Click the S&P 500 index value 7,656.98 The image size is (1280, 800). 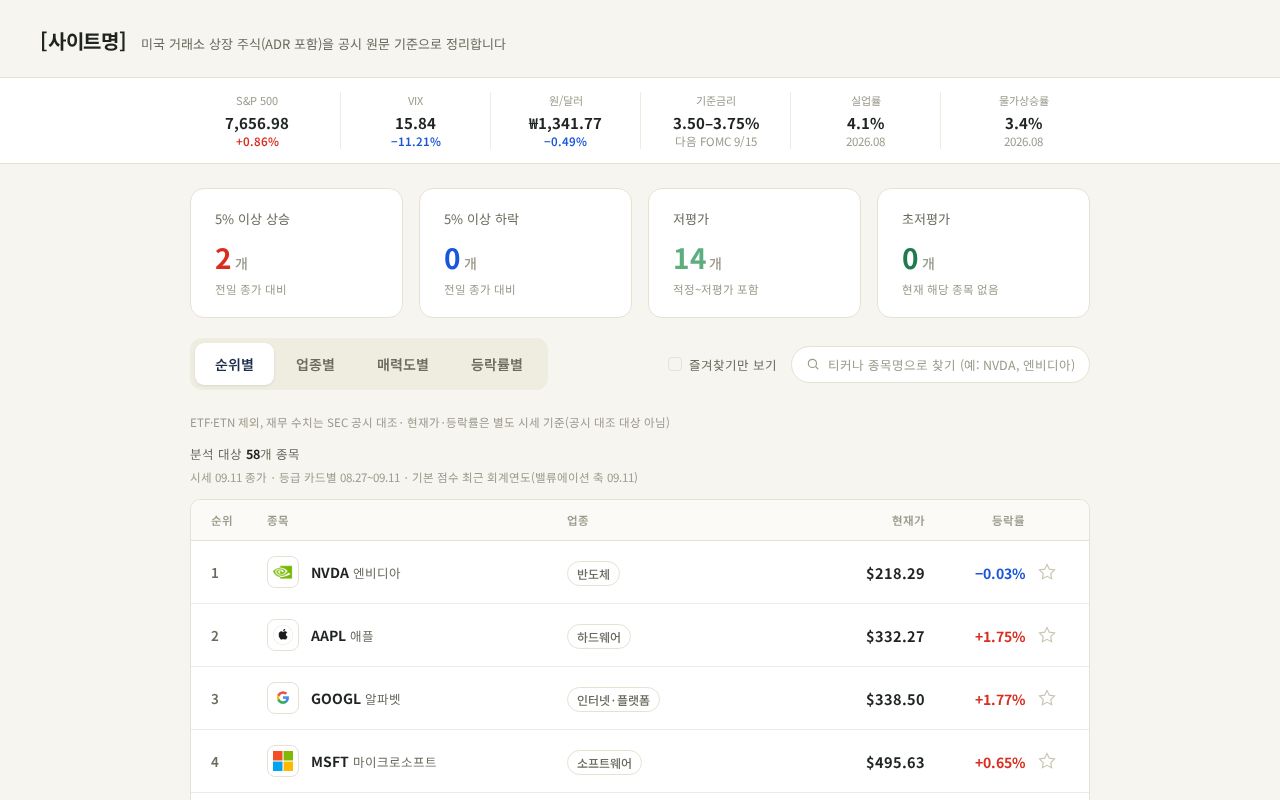tap(257, 123)
